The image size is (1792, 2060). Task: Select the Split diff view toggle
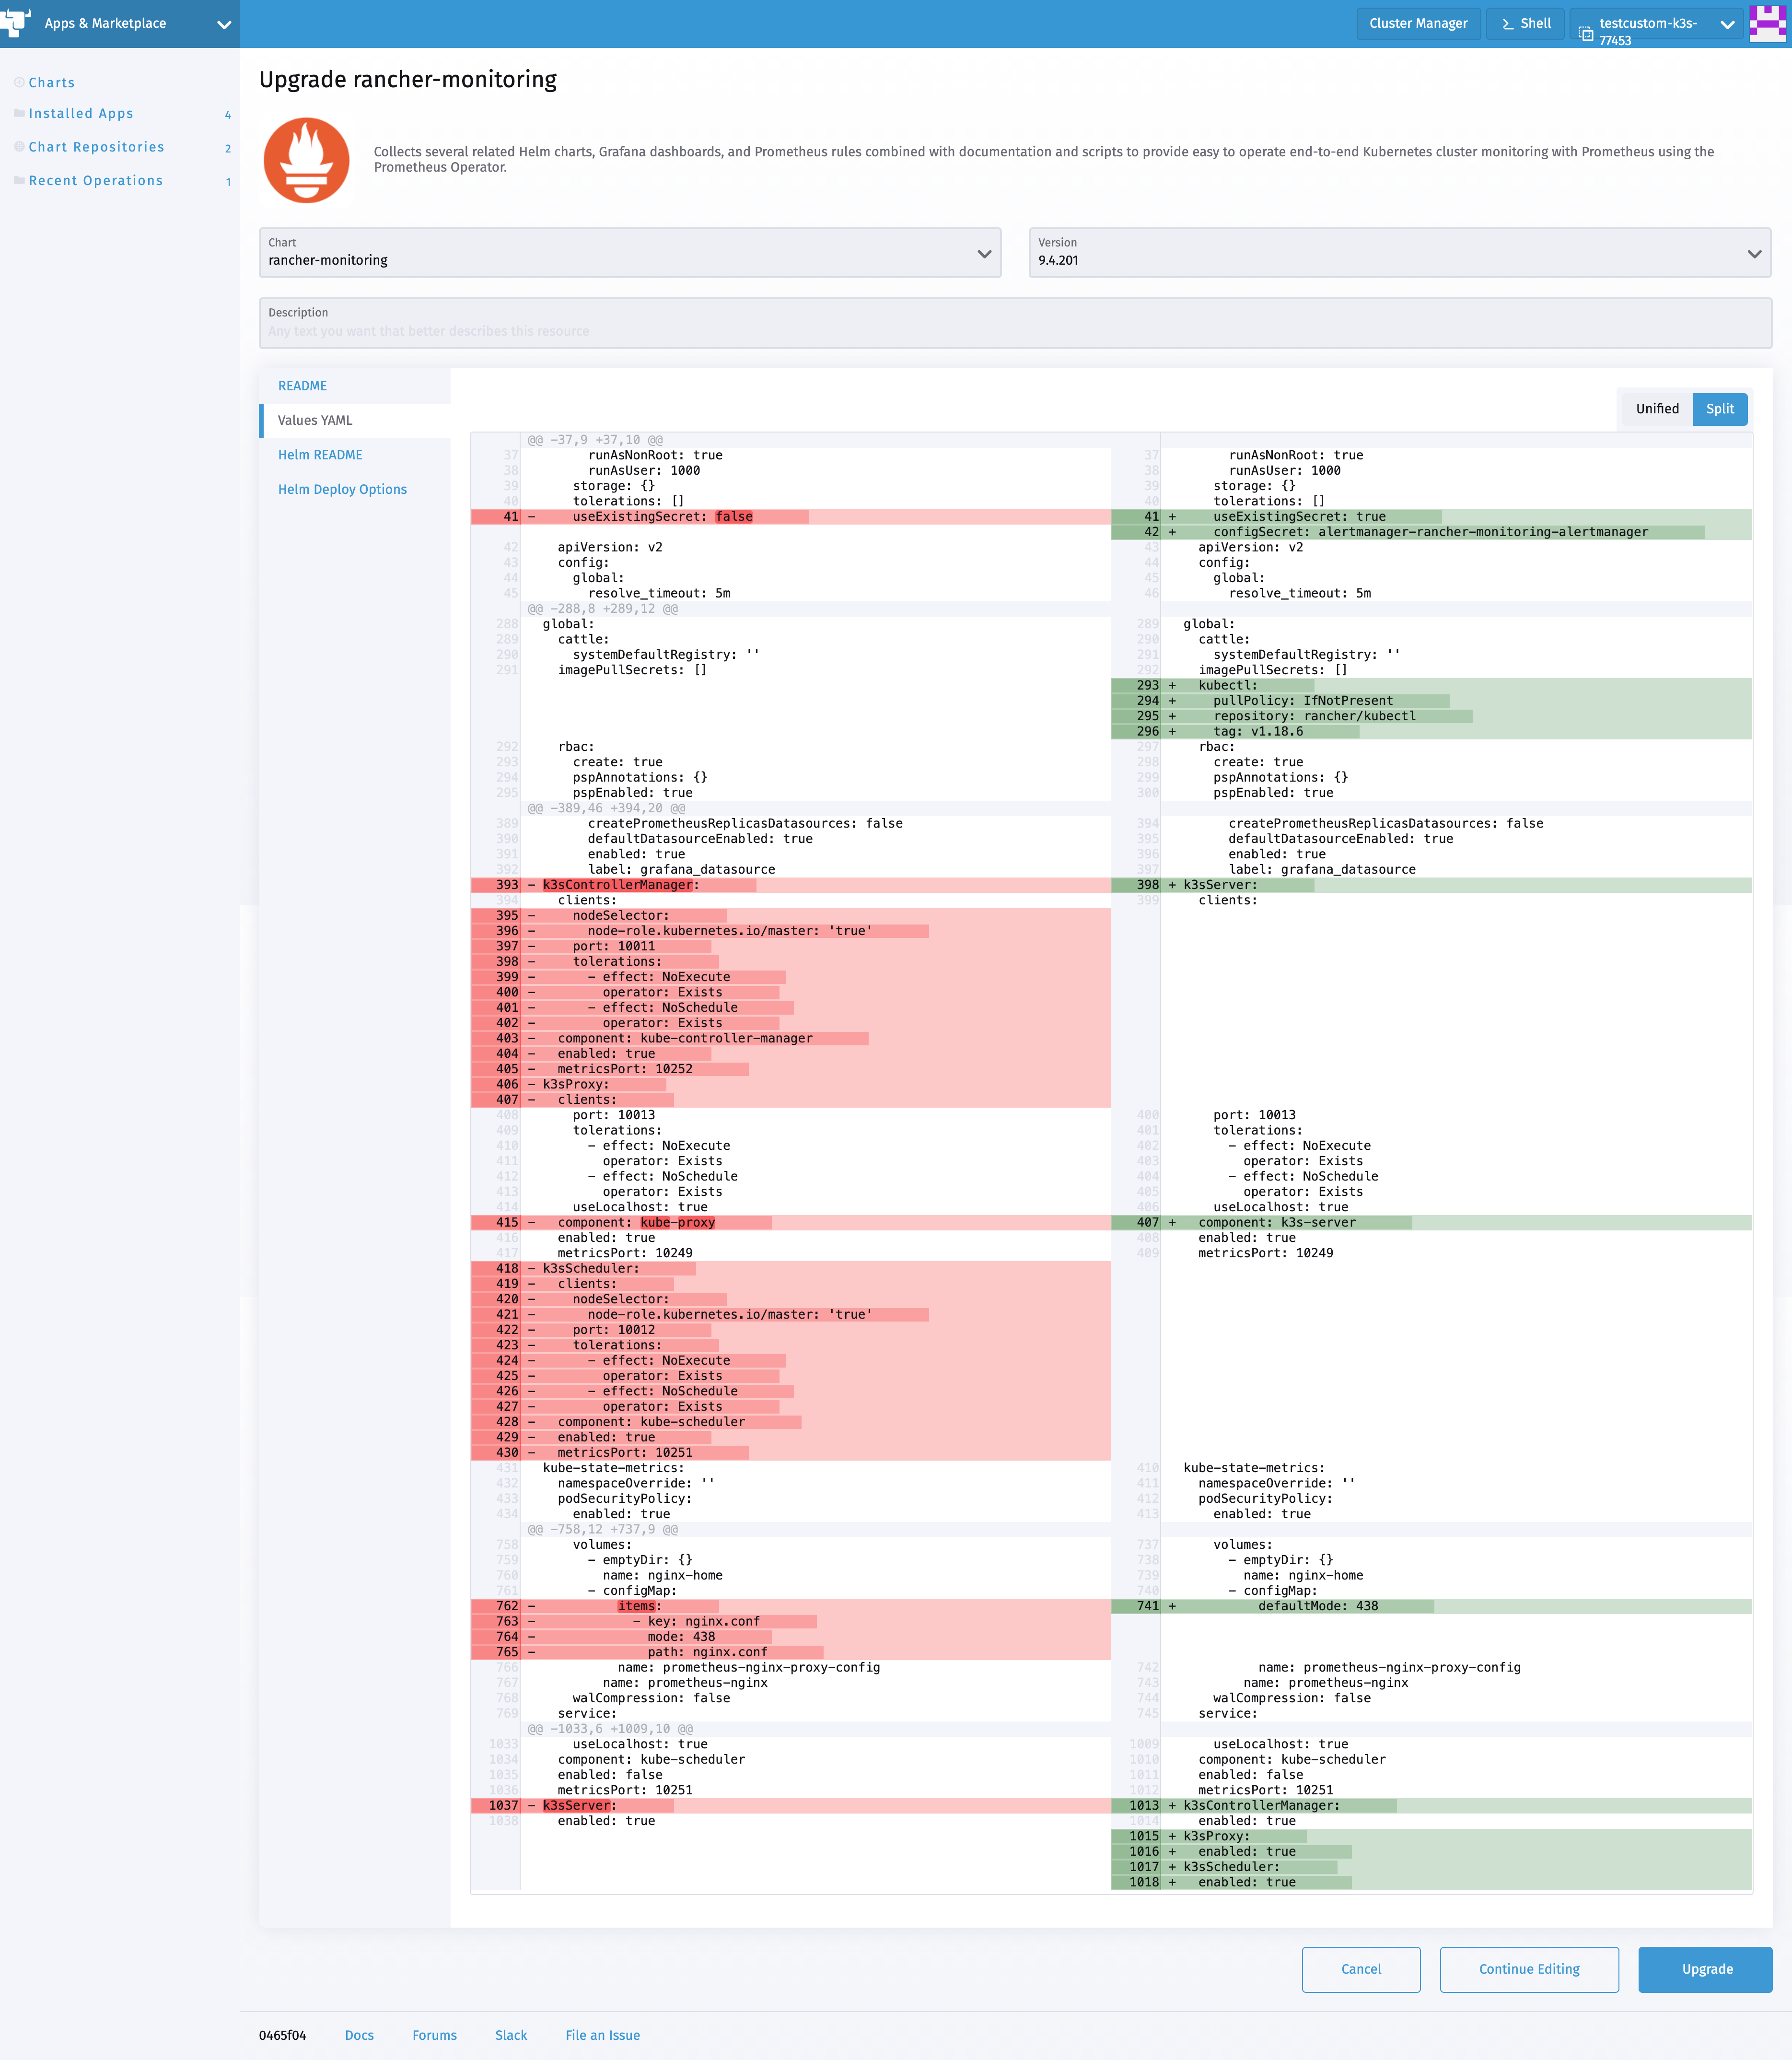coord(1720,409)
